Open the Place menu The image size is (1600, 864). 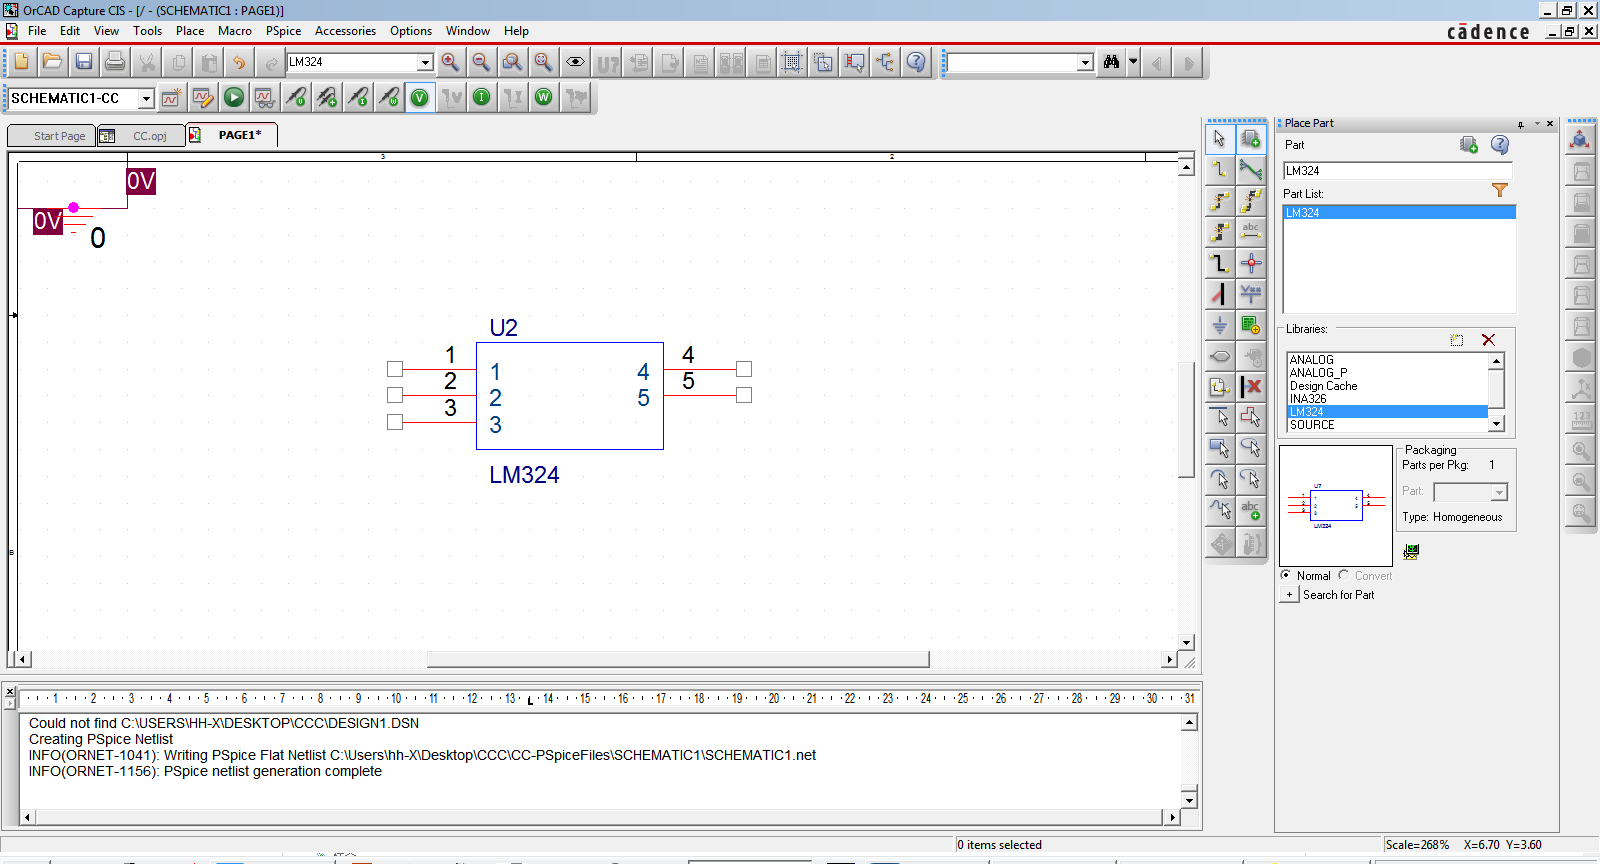[x=190, y=31]
